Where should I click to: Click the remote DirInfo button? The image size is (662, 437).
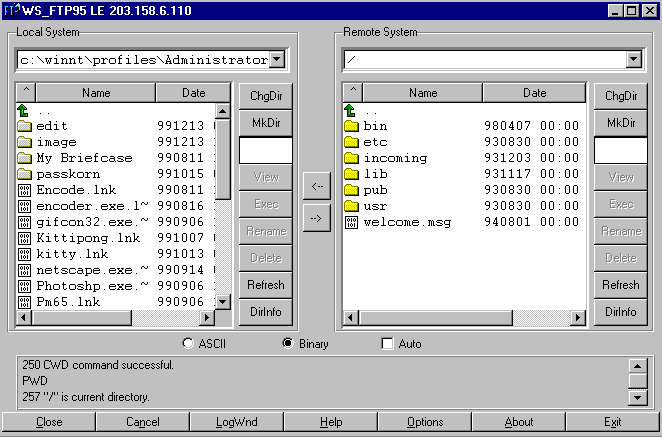(x=621, y=312)
